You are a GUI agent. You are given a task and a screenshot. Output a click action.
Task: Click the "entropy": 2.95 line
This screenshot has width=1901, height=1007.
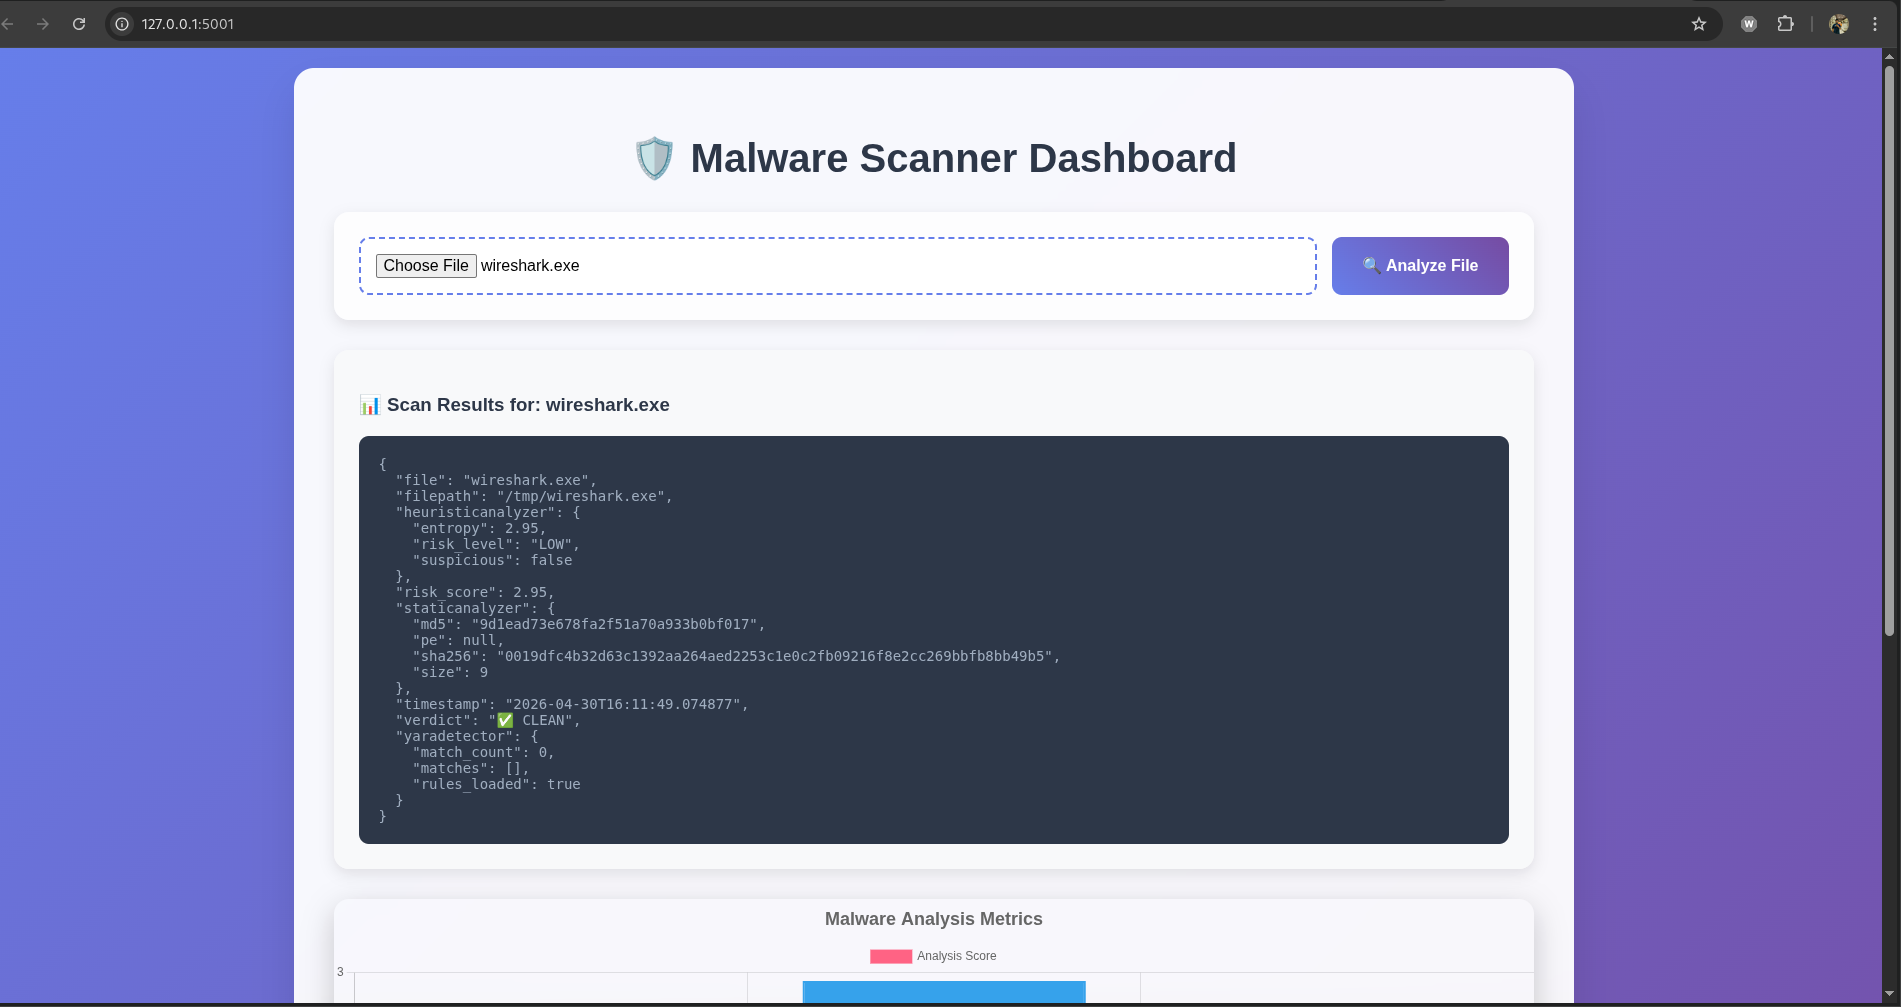pos(479,528)
